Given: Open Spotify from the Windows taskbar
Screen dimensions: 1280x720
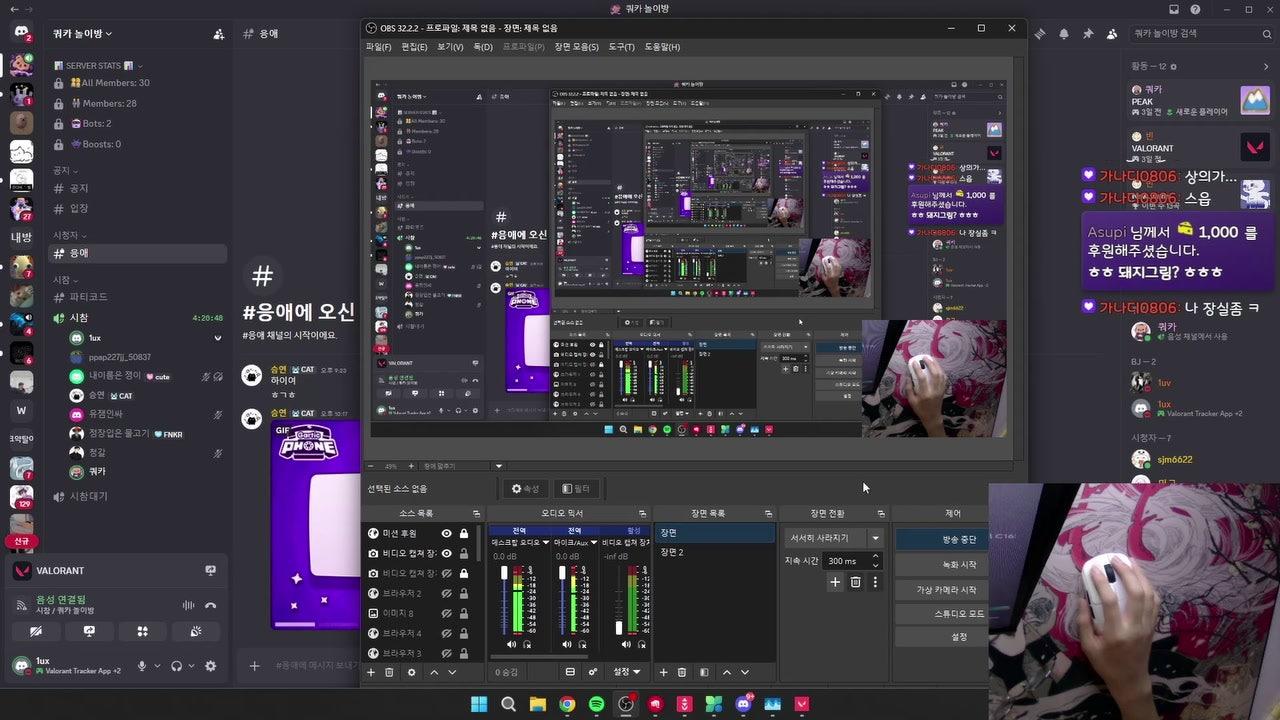Looking at the screenshot, I should [x=597, y=704].
